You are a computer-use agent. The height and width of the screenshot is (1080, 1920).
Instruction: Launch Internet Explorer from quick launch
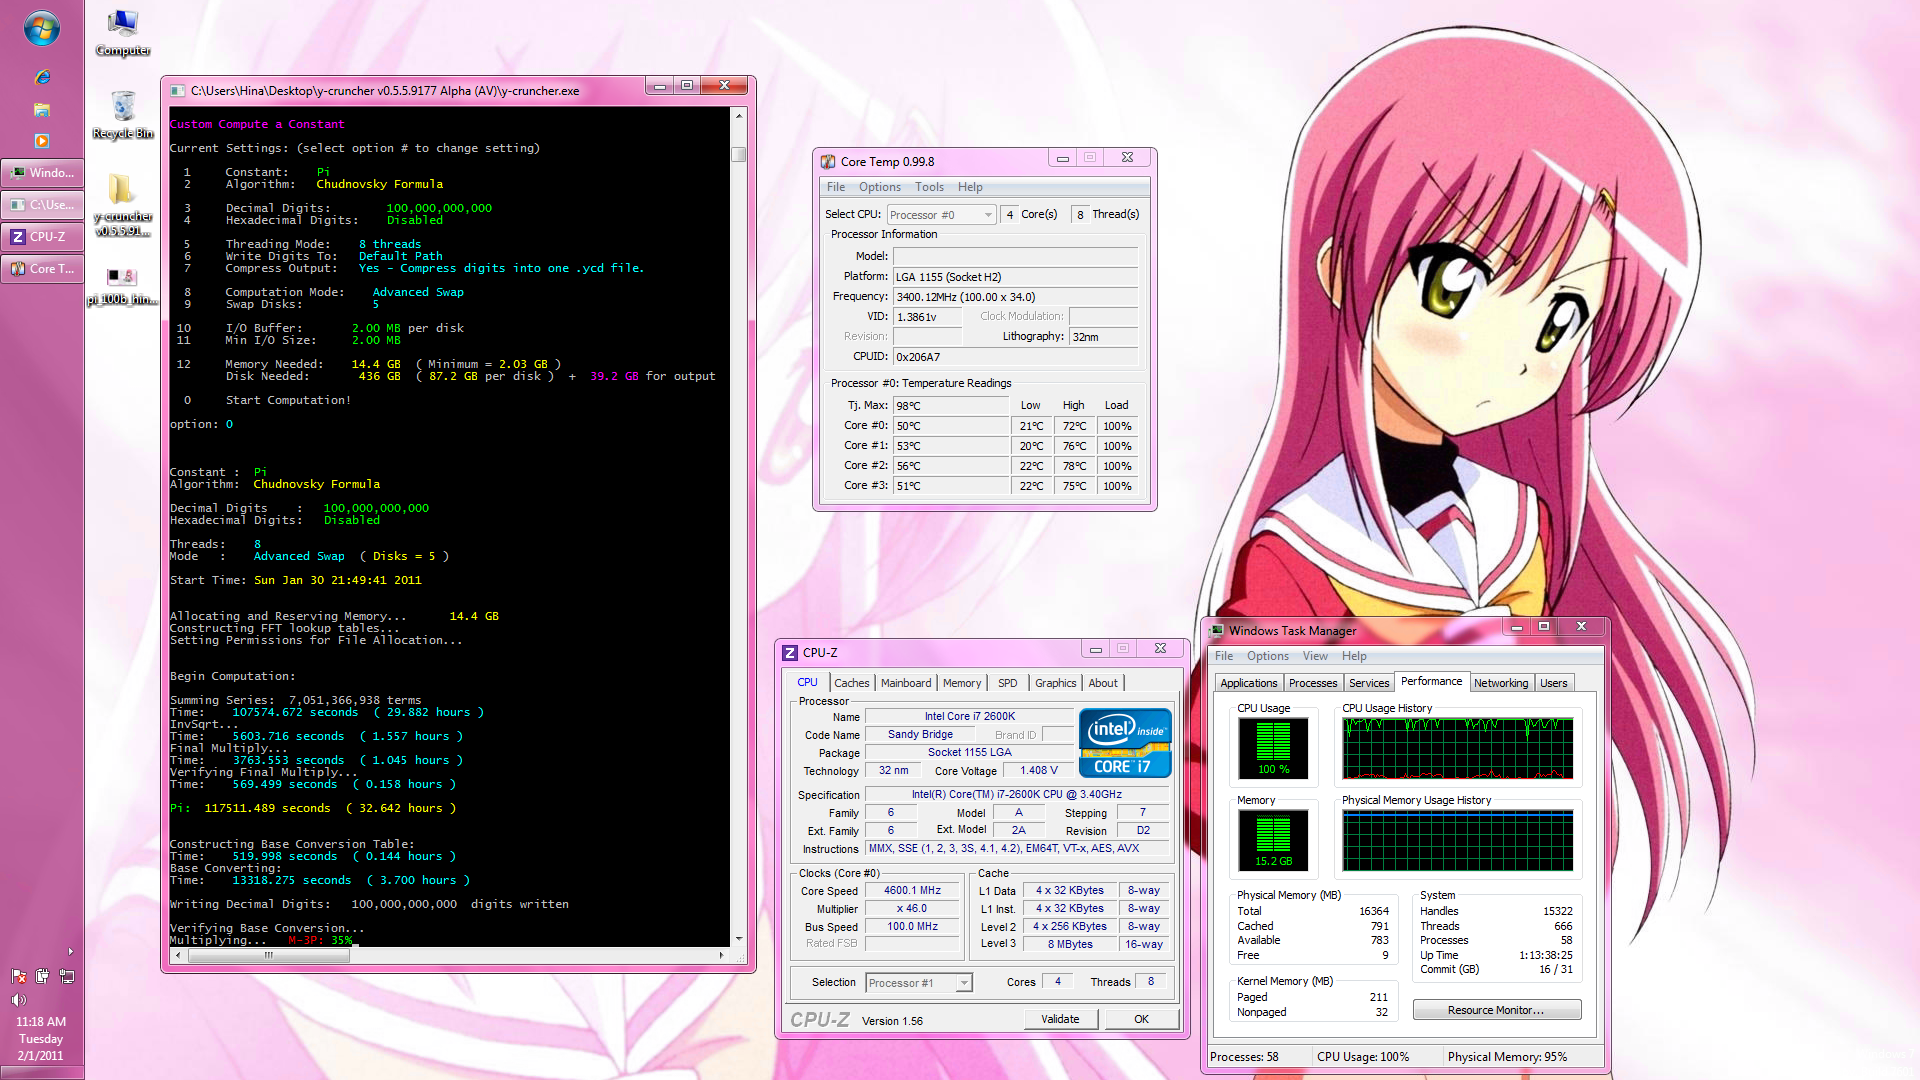(42, 77)
